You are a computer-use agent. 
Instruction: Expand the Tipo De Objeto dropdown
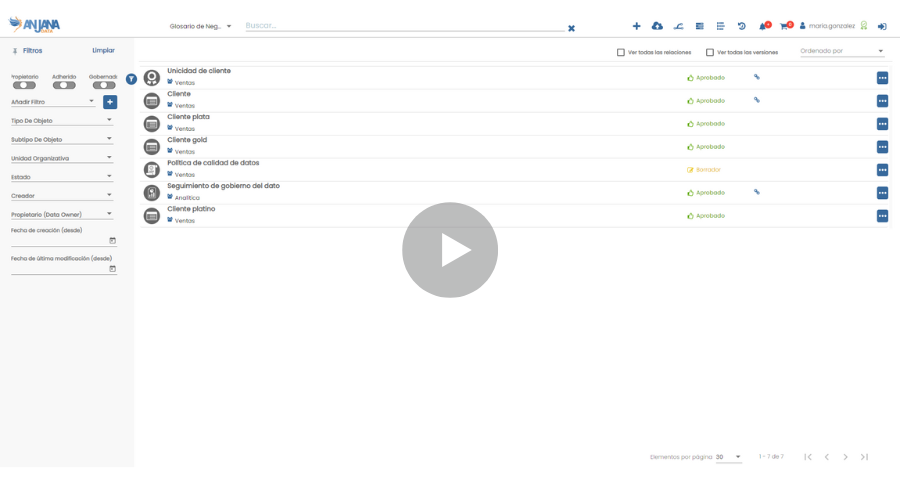(62, 121)
